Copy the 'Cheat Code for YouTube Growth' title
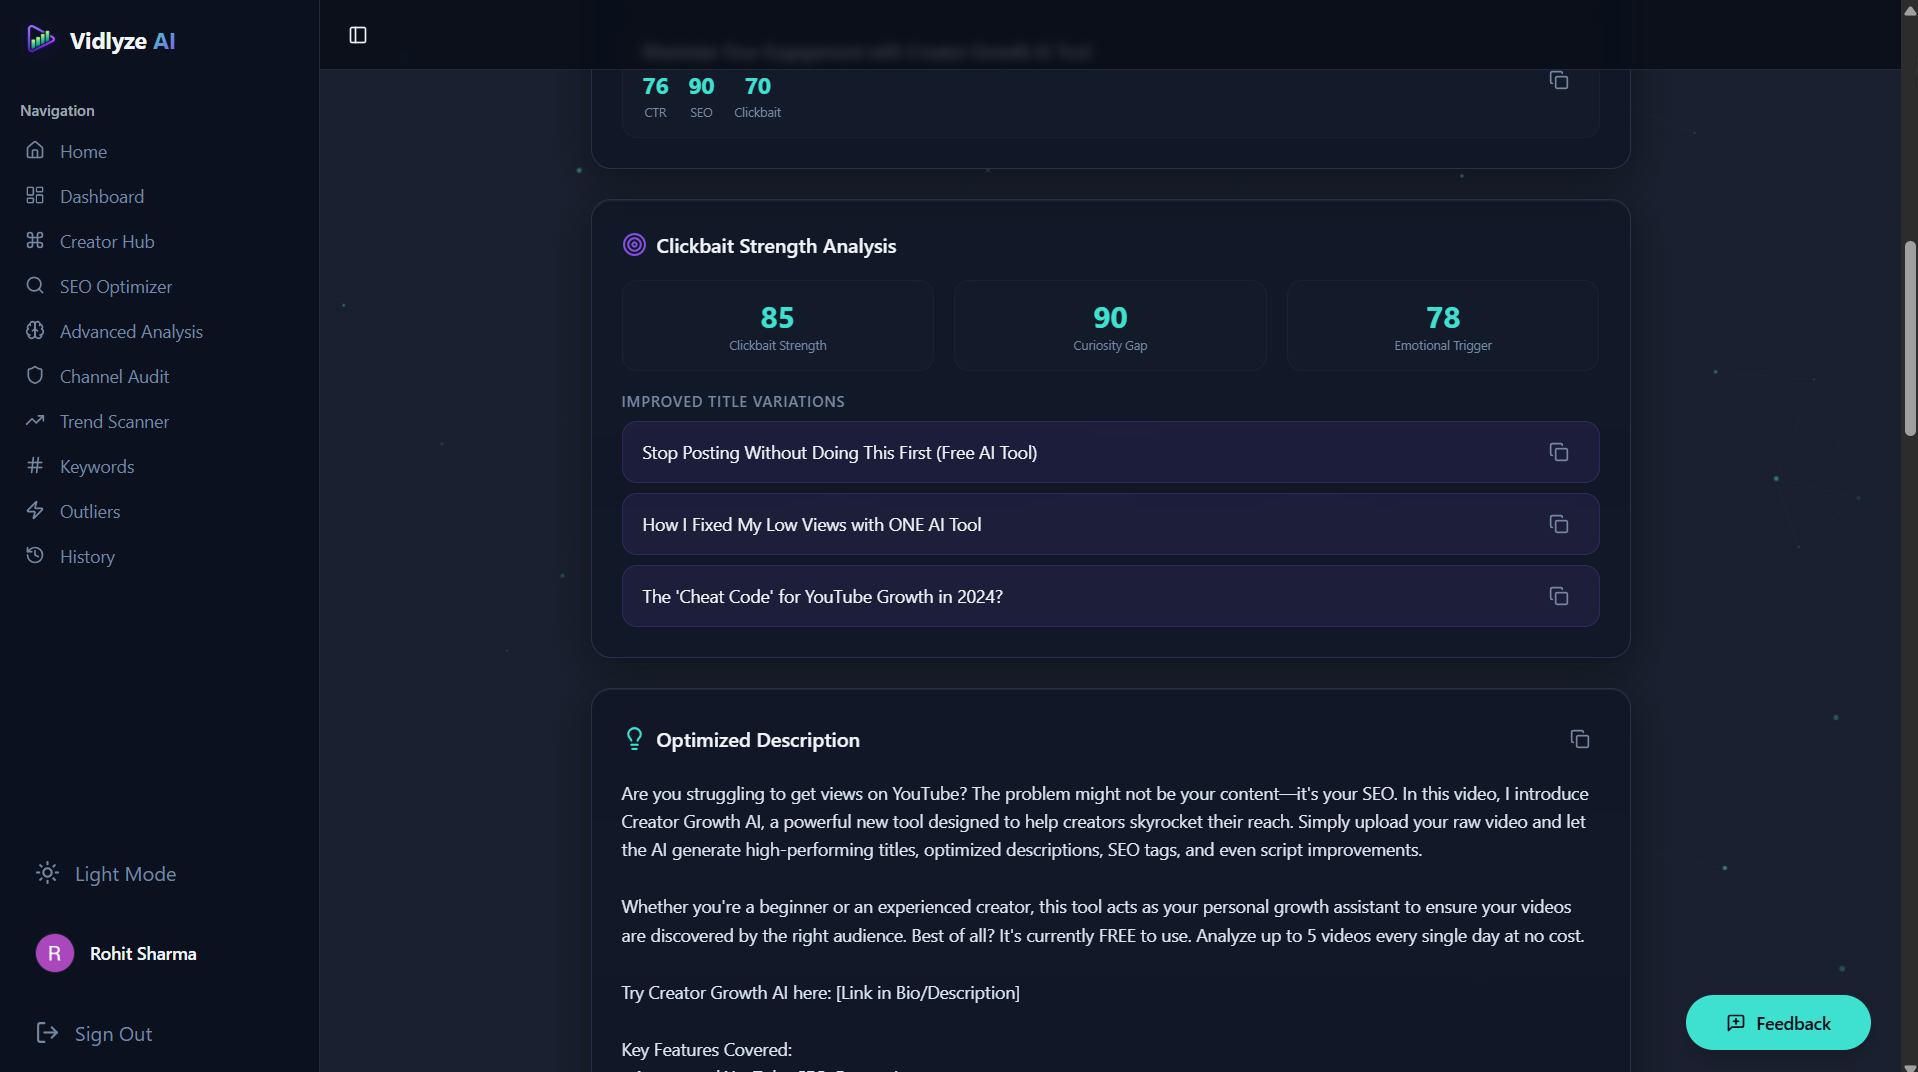This screenshot has height=1072, width=1918. pyautogui.click(x=1558, y=596)
